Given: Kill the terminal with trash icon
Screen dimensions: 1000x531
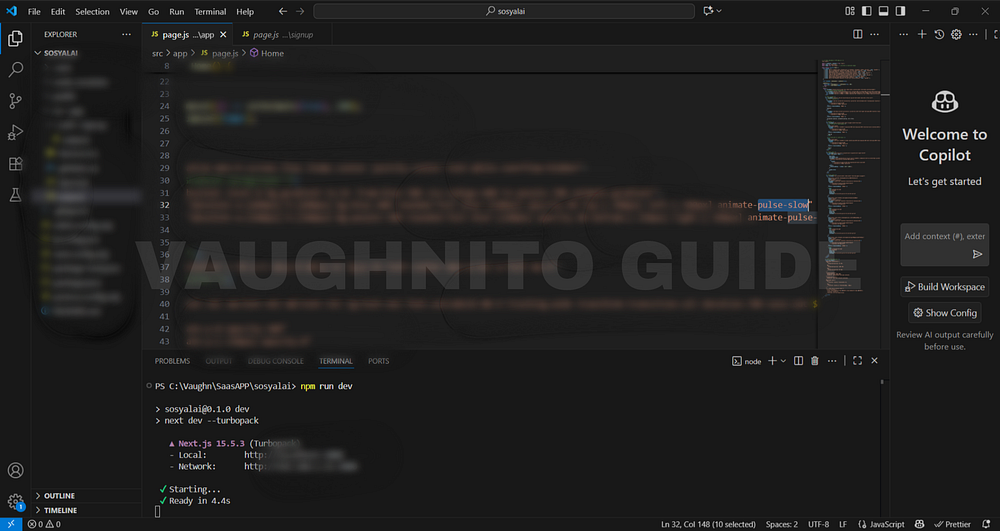Looking at the screenshot, I should tap(814, 361).
